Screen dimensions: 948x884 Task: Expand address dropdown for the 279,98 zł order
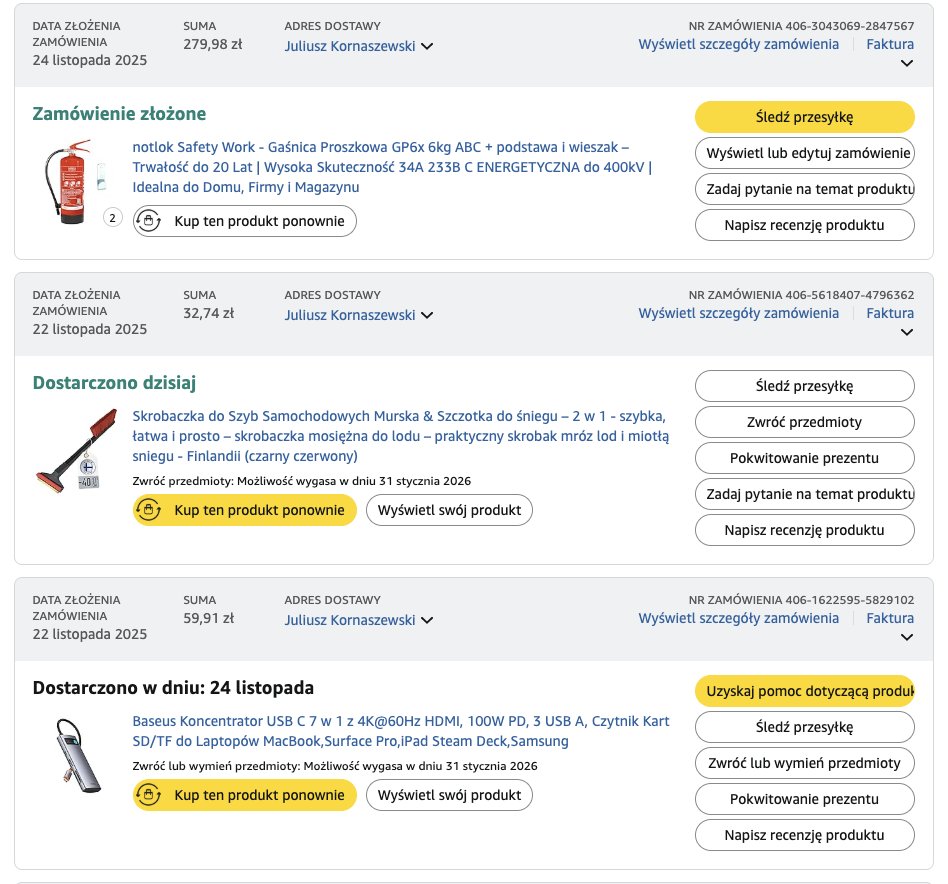[427, 47]
